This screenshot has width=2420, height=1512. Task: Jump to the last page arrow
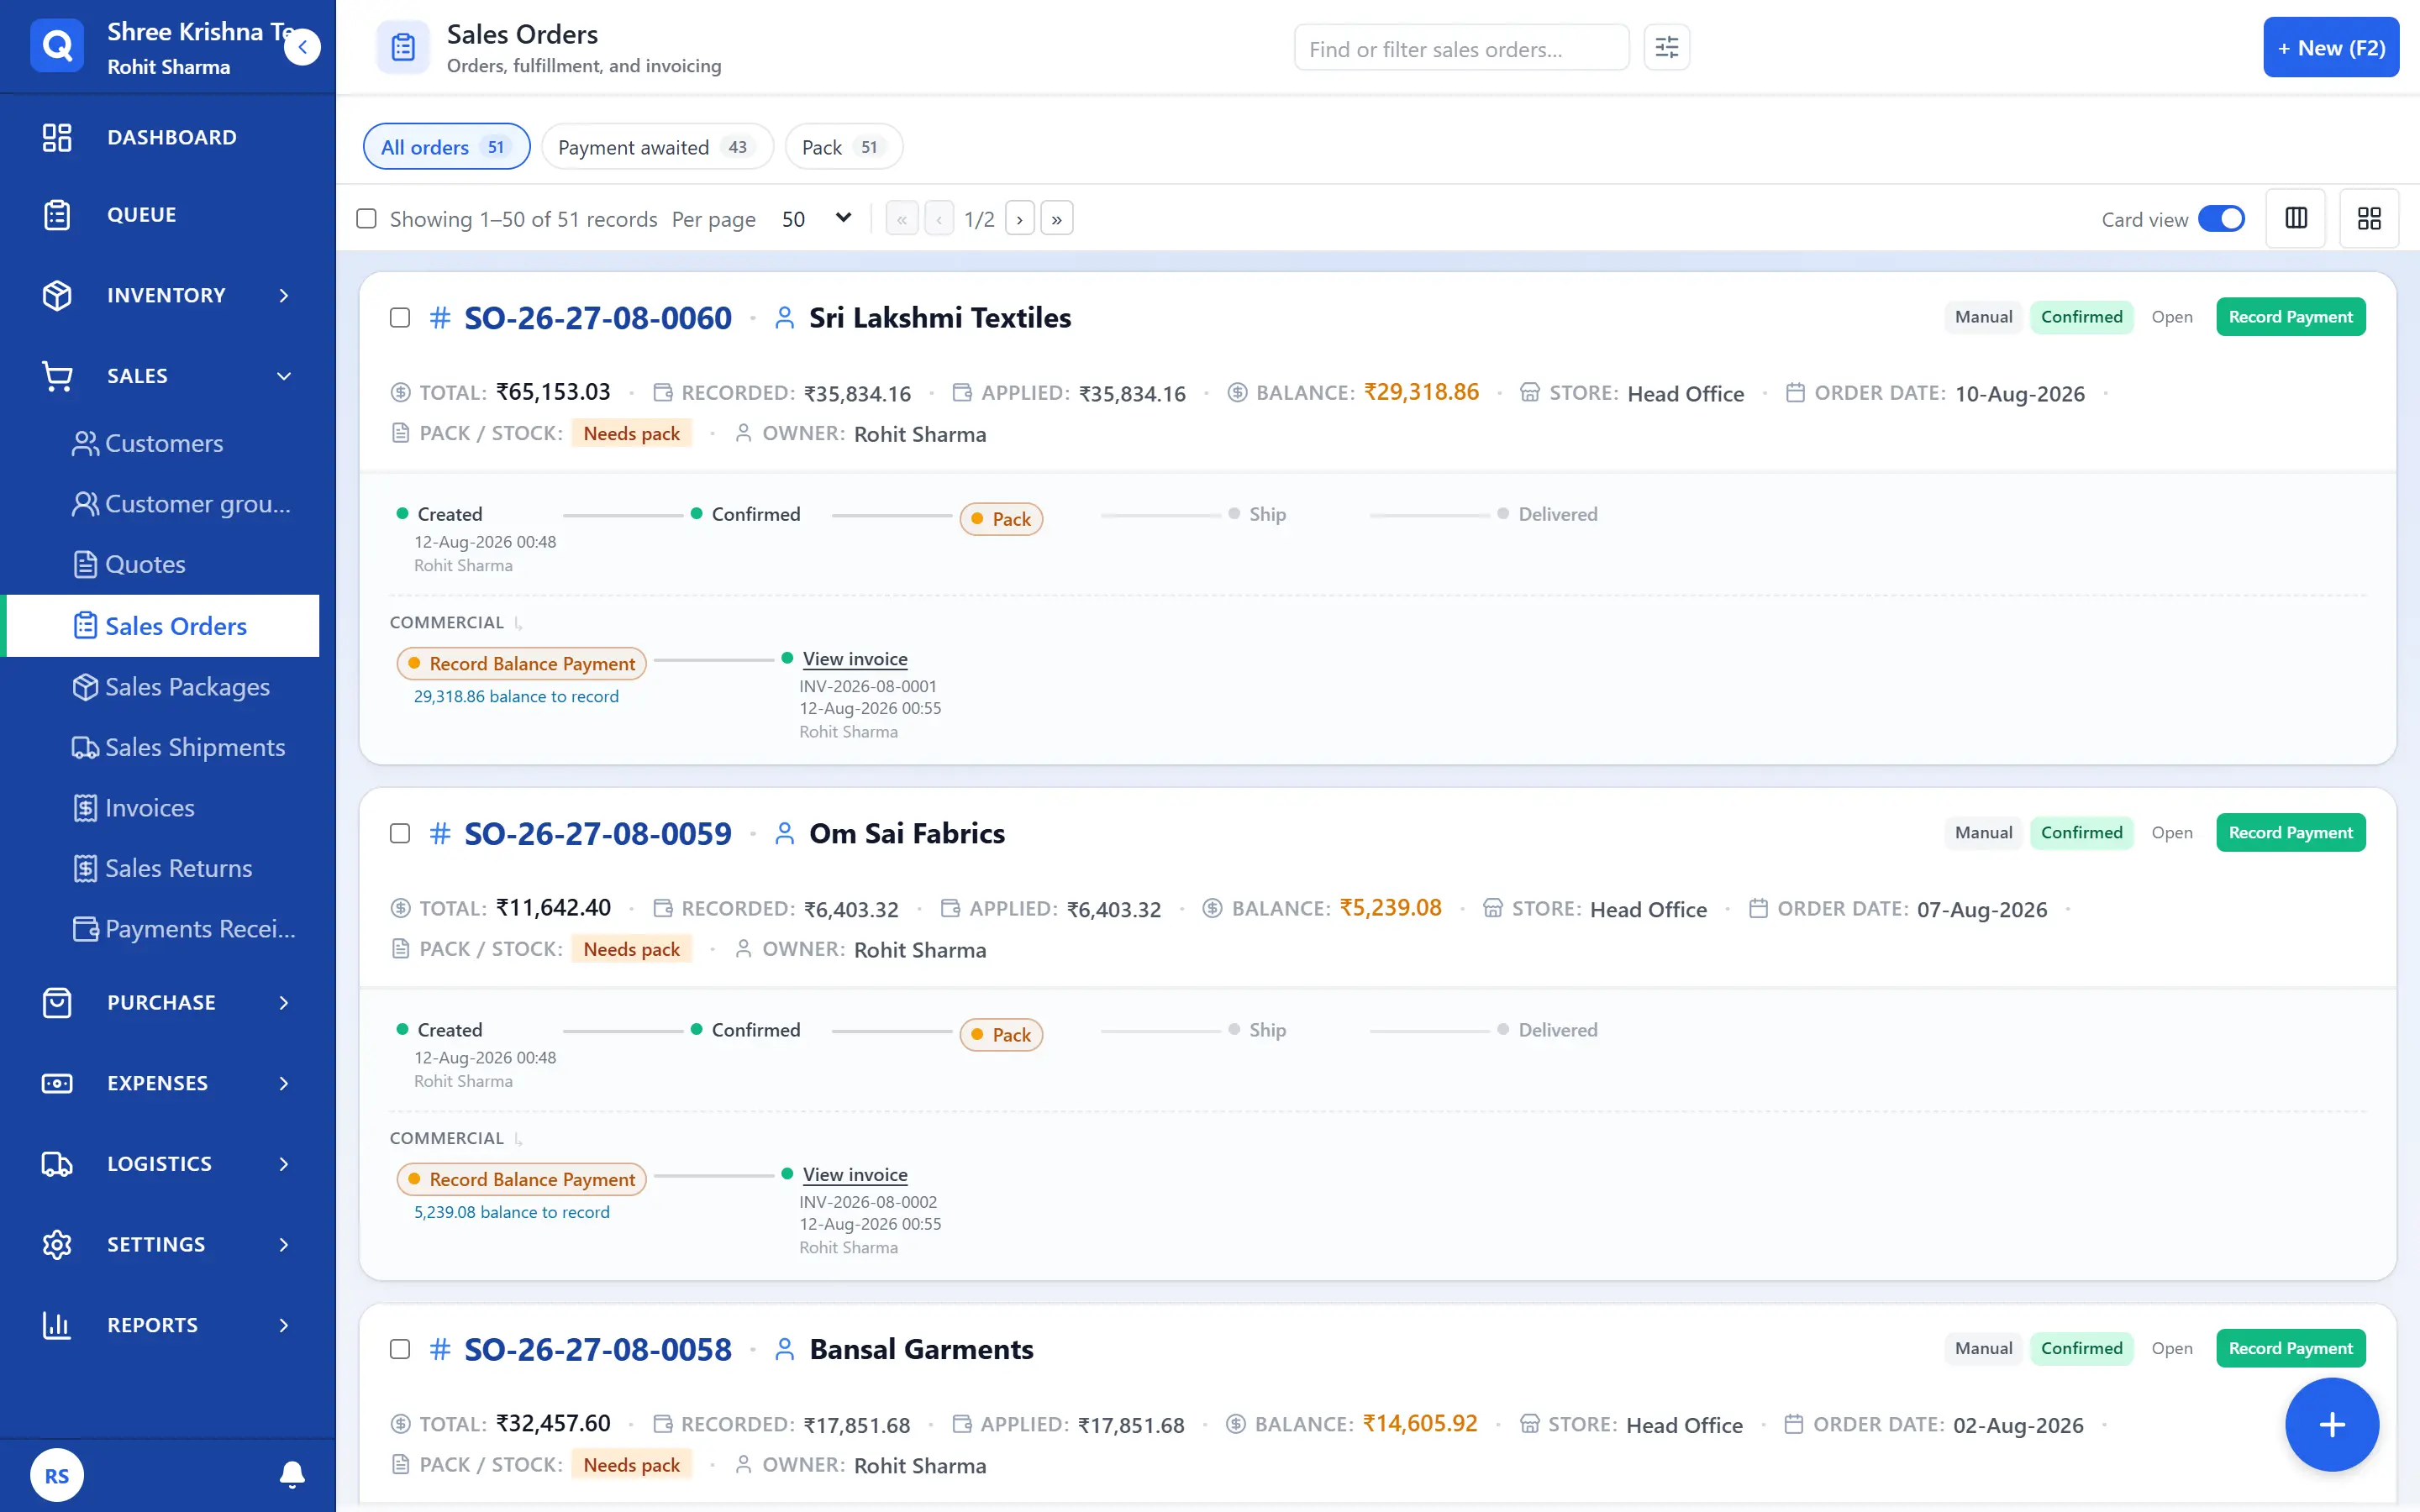(x=1057, y=218)
